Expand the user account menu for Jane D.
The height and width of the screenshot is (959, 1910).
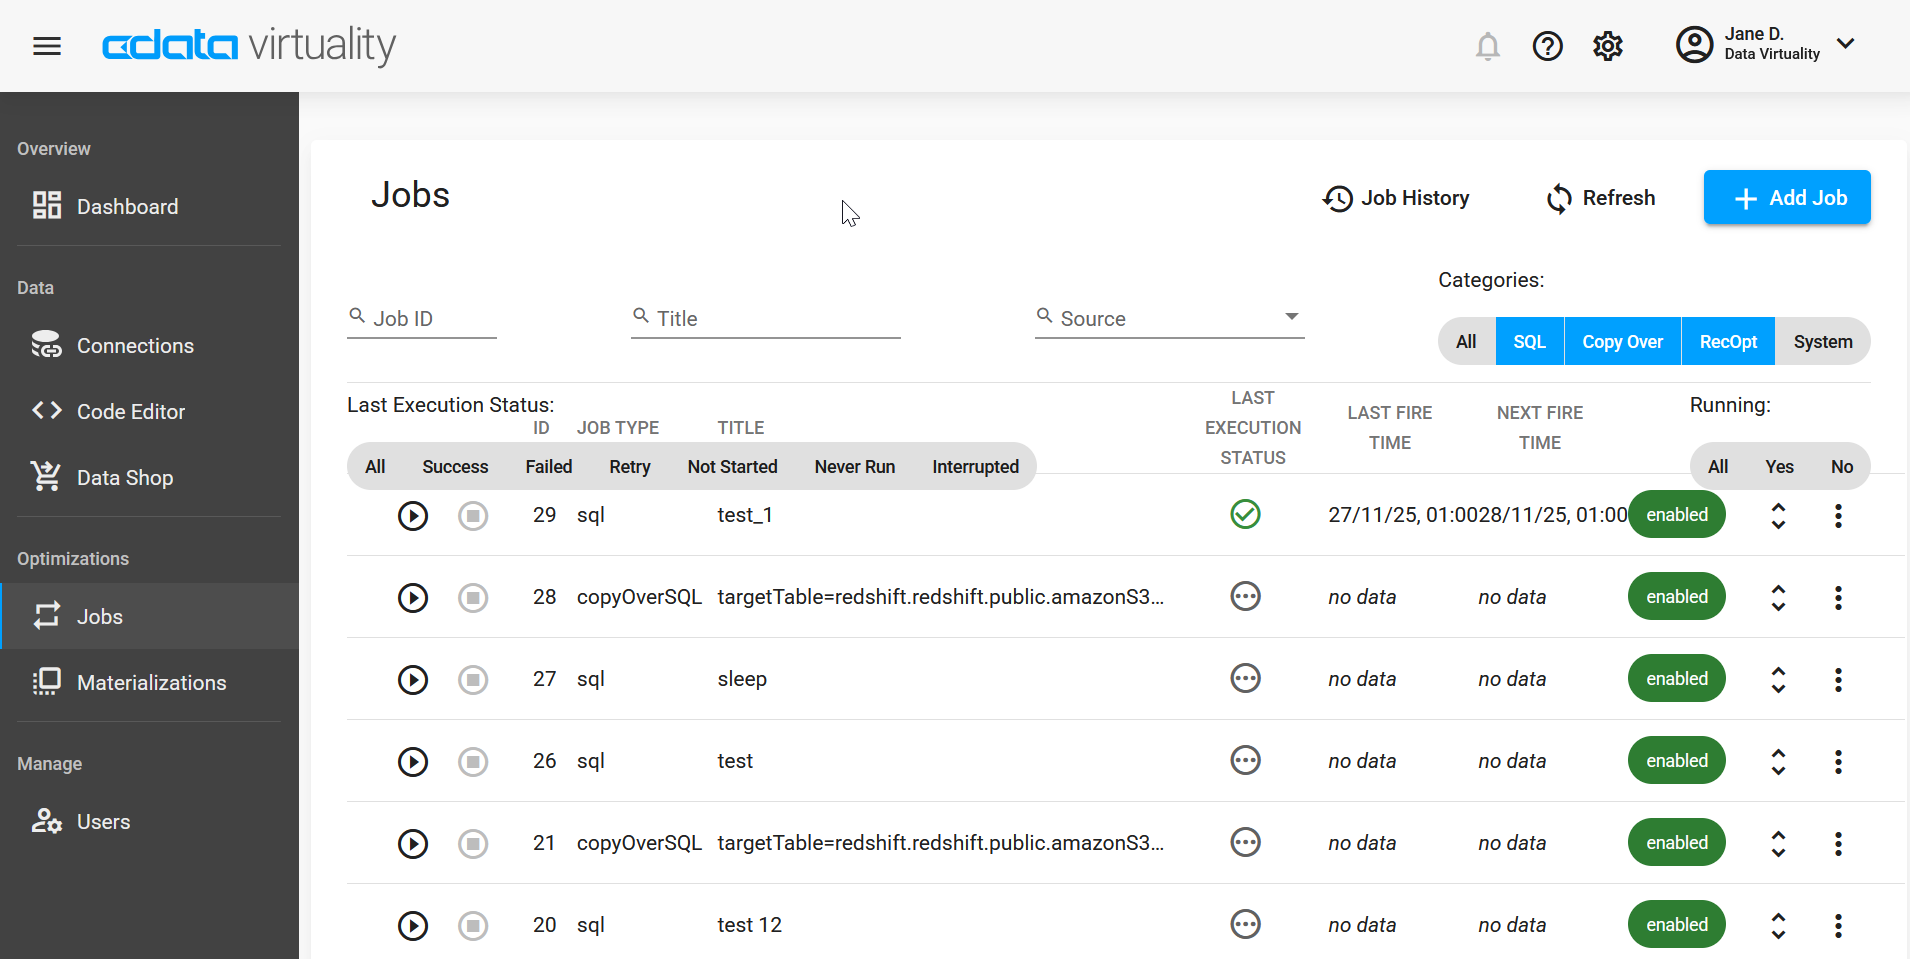tap(1845, 44)
